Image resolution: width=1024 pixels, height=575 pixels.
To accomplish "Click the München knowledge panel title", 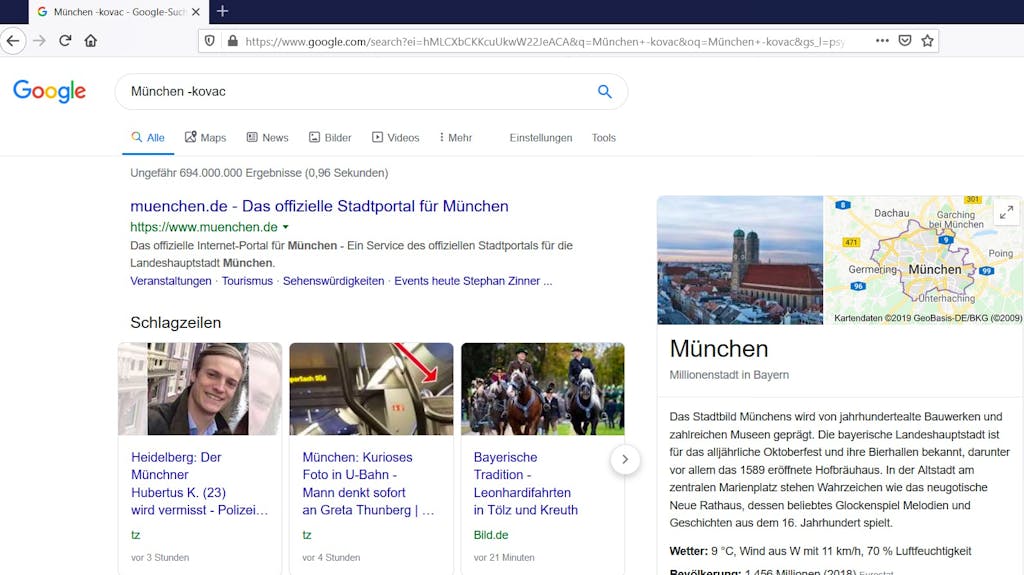I will point(718,348).
